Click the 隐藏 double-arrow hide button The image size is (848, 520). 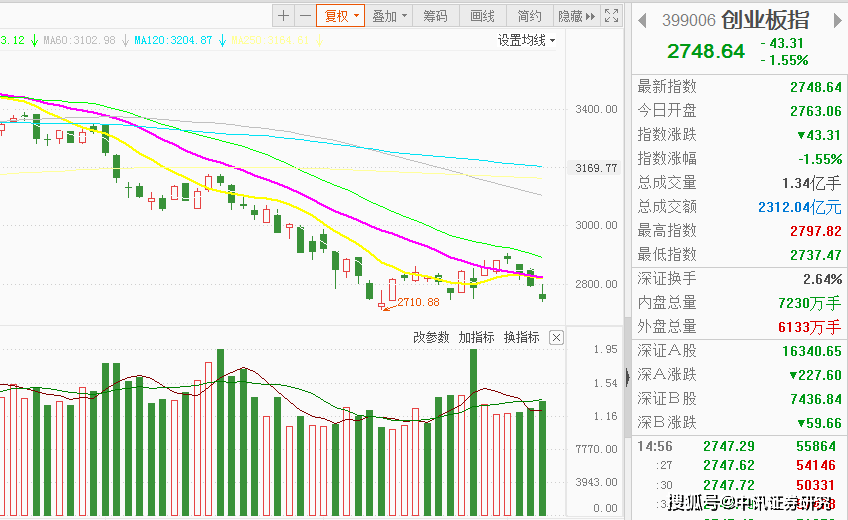(576, 15)
